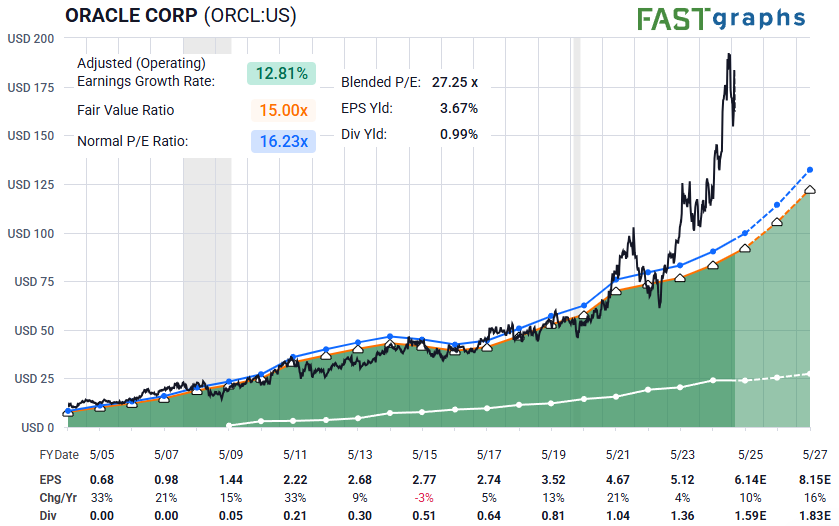The width and height of the screenshot is (839, 526).
Task: Click the Div row label
Action: click(48, 516)
